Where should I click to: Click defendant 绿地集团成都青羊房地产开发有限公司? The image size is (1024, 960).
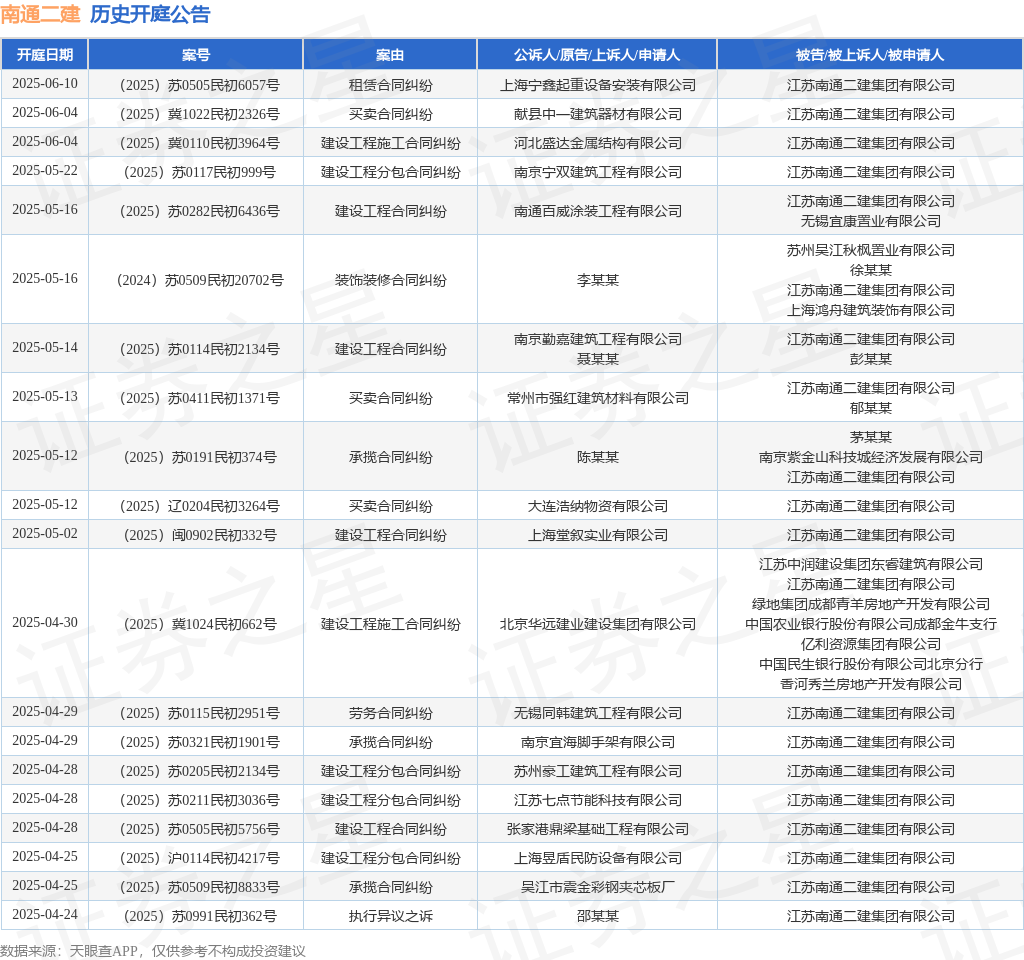click(x=871, y=604)
